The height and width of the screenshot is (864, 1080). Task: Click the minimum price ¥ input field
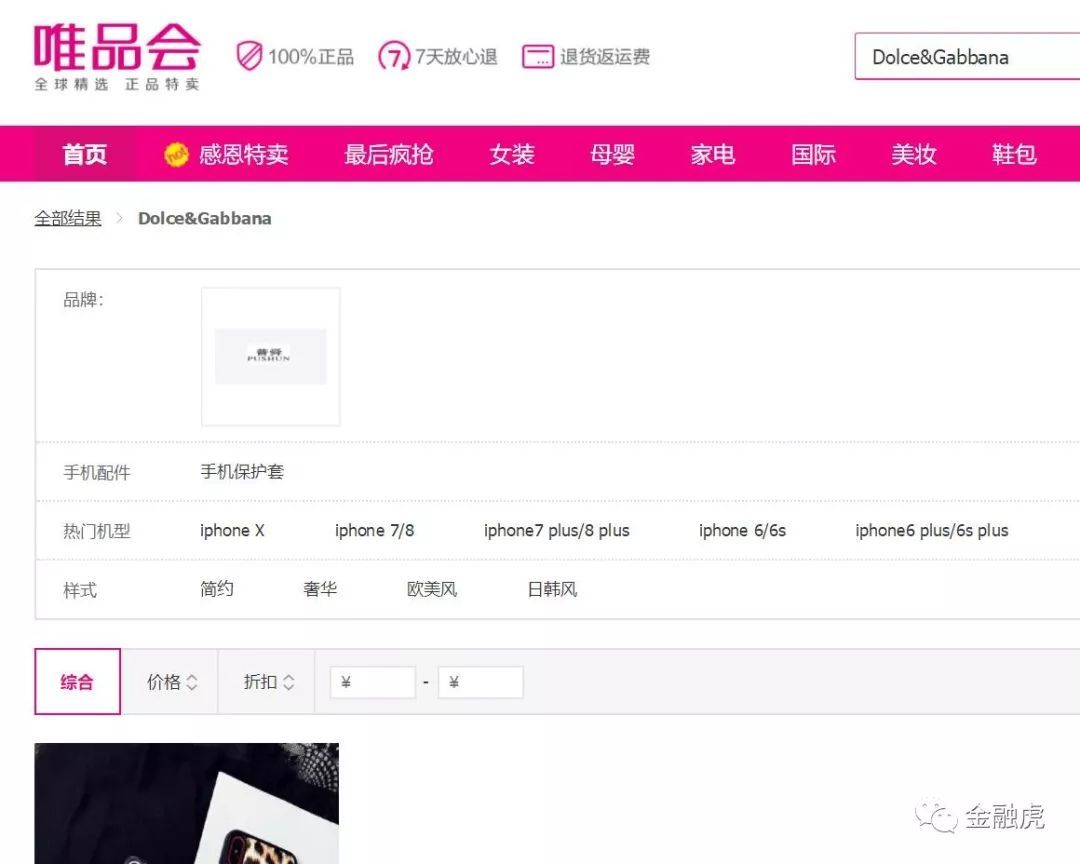coord(372,681)
